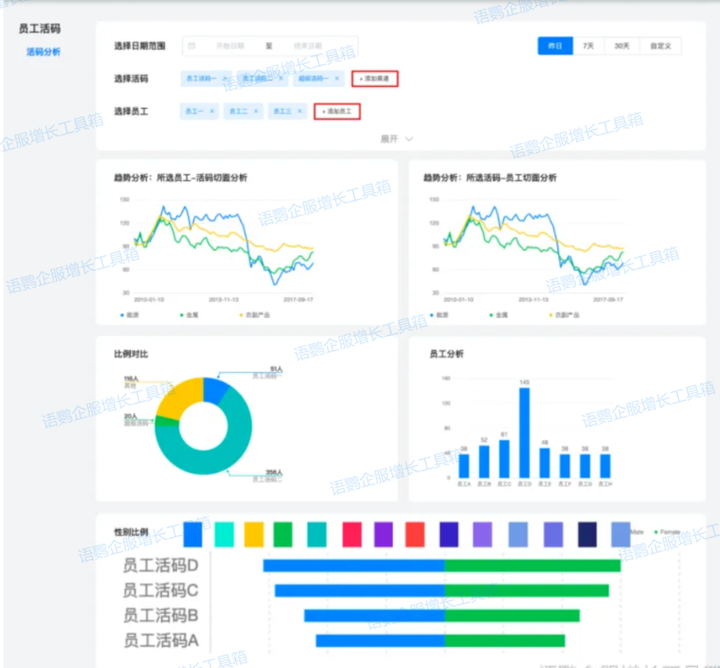Click the 添加渠道 button

(x=378, y=78)
